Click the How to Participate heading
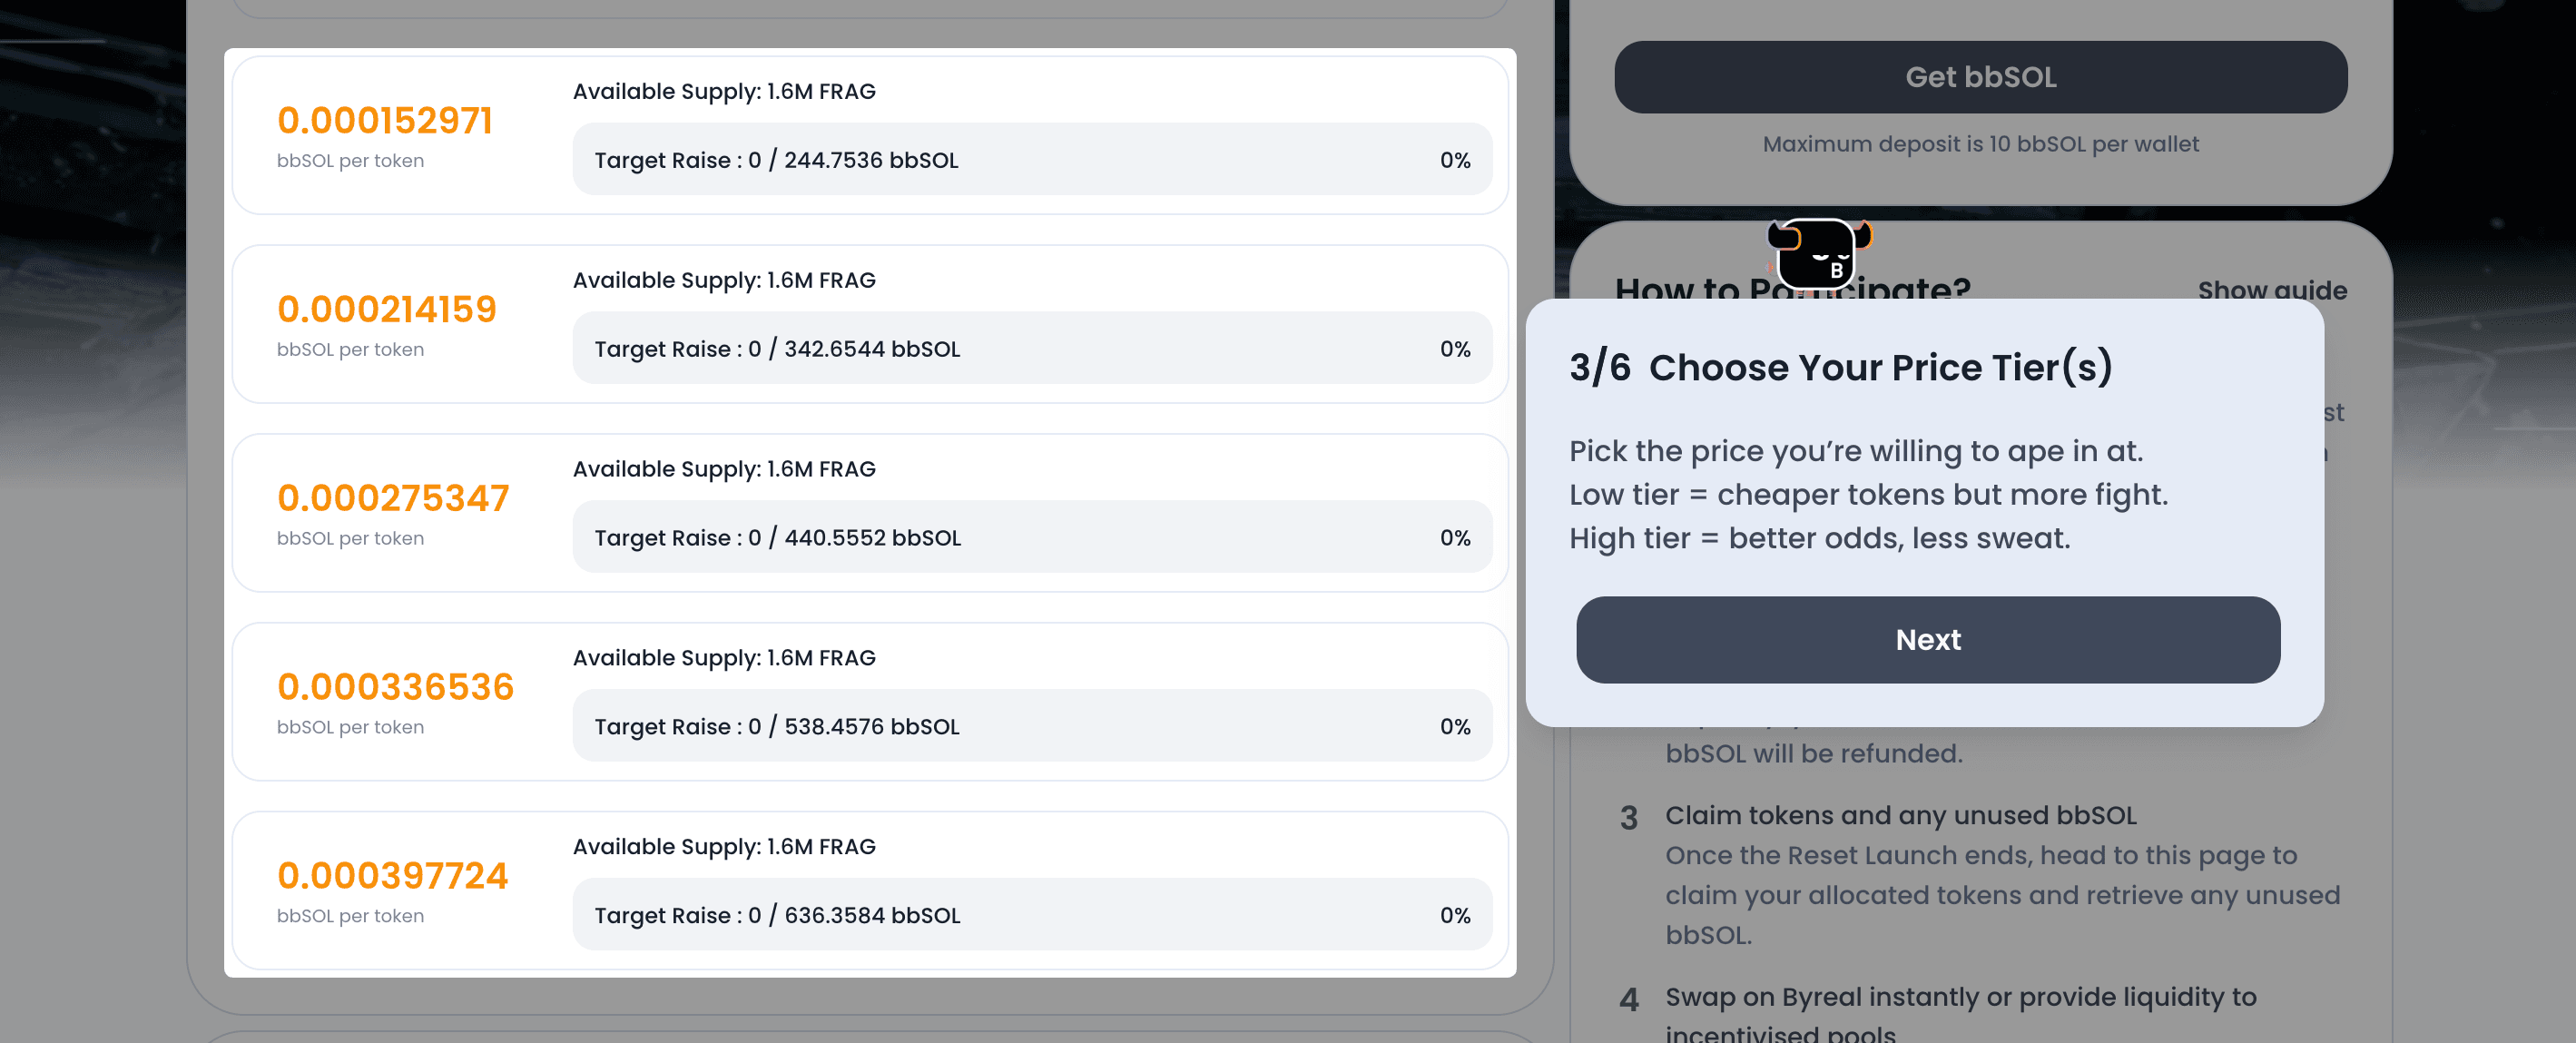2576x1043 pixels. (1792, 289)
